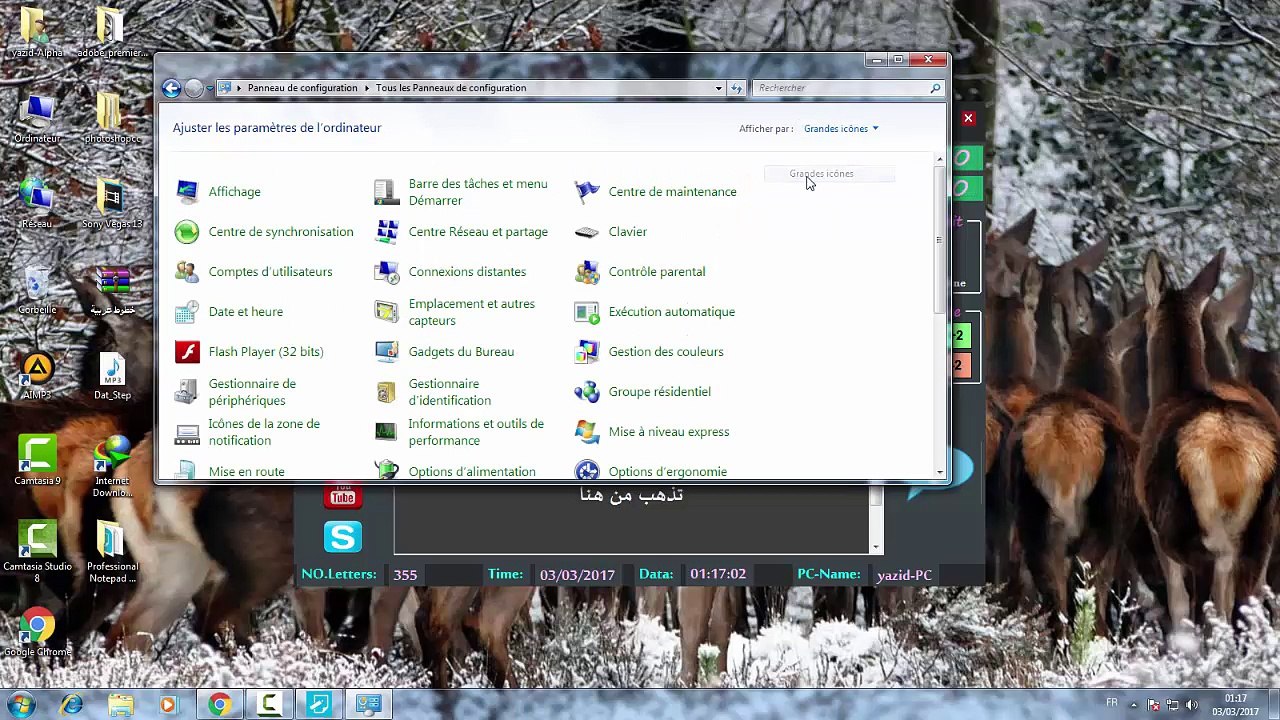Open Barre des tâches et menu Démarrer icon
This screenshot has width=1280, height=720.
point(386,192)
